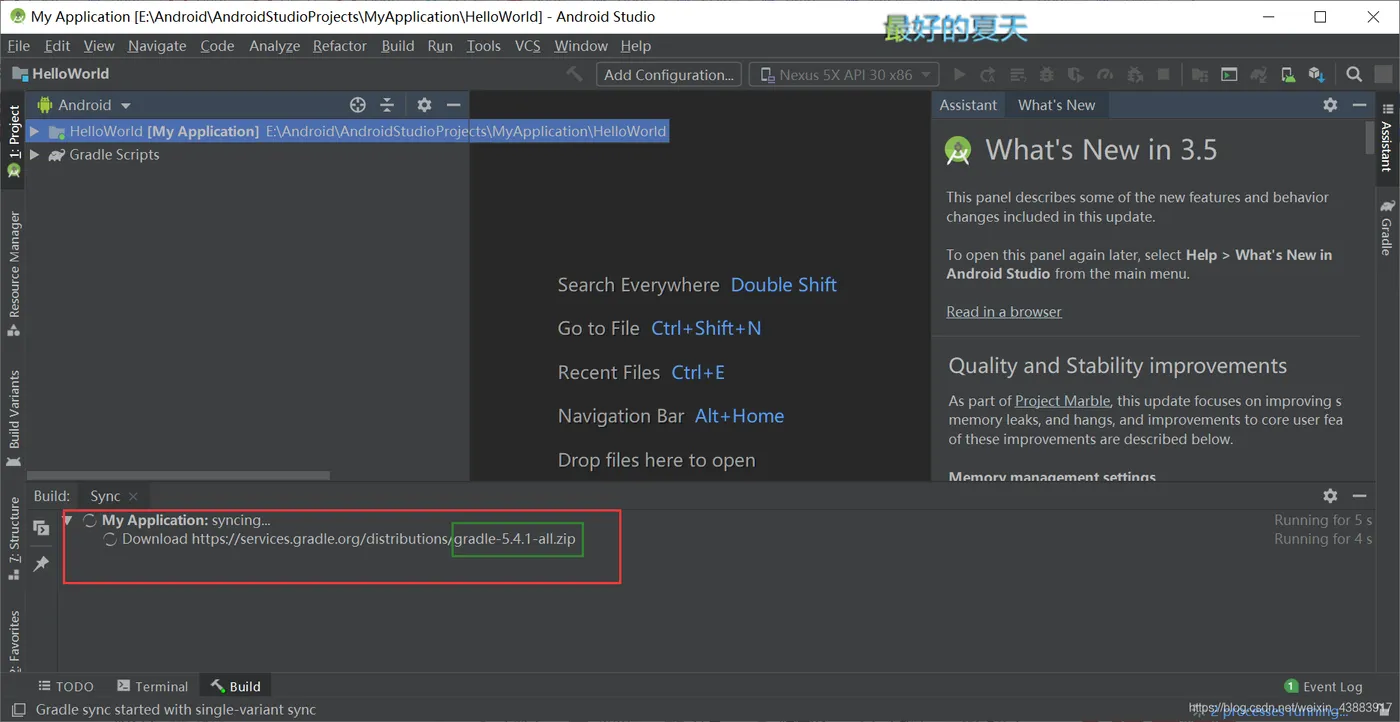Click the Add Configuration... button
This screenshot has width=1400, height=722.
[x=669, y=74]
